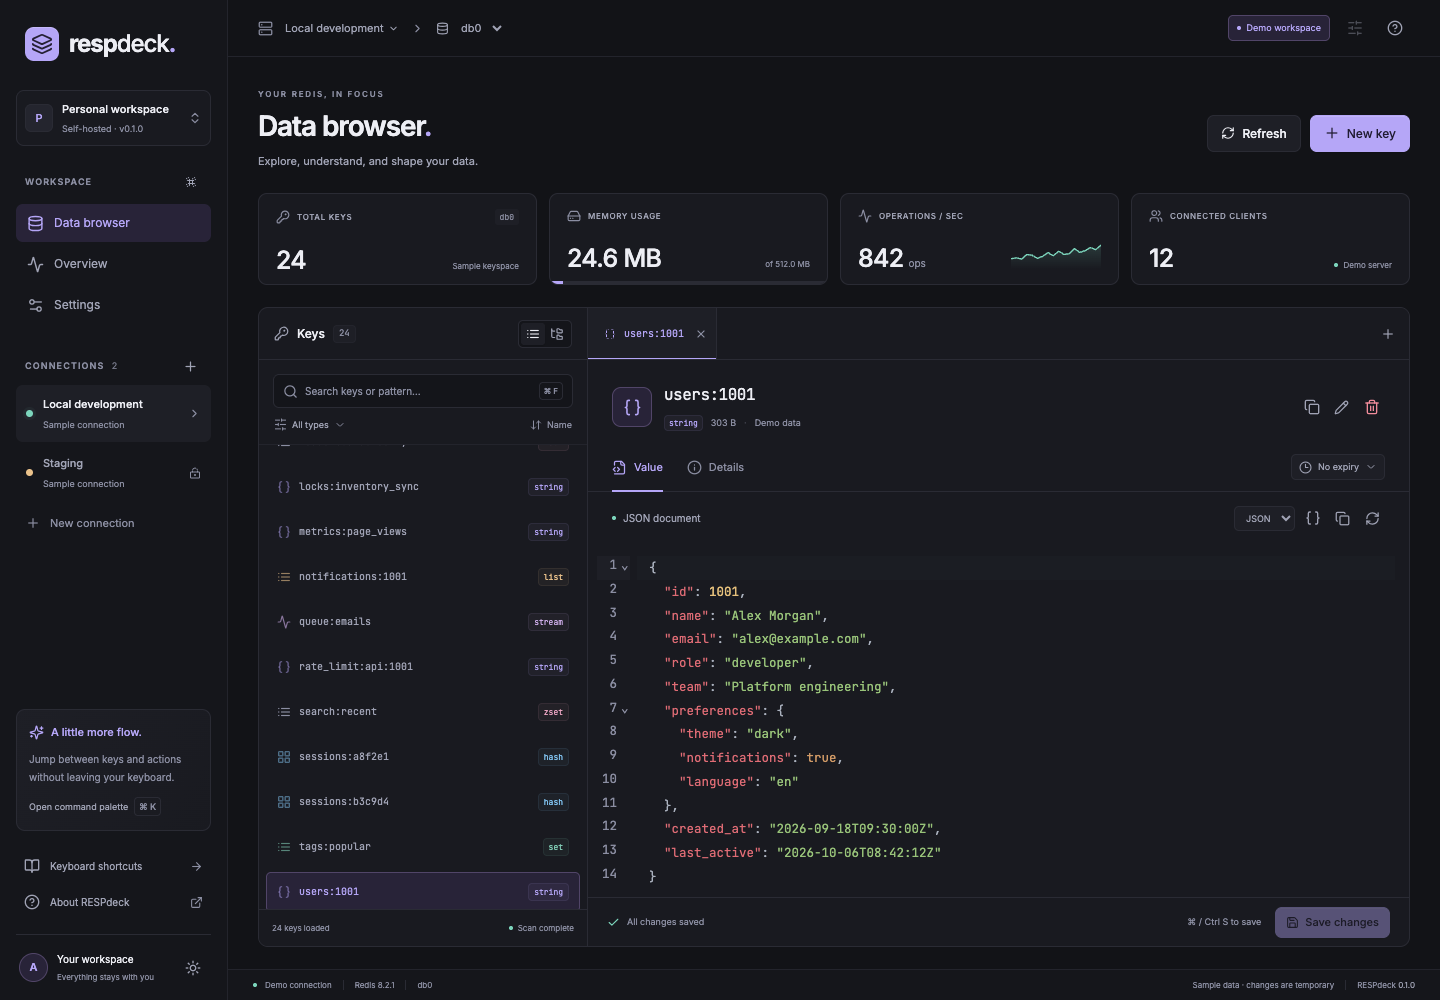Open the All types filter dropdown

[x=310, y=425]
